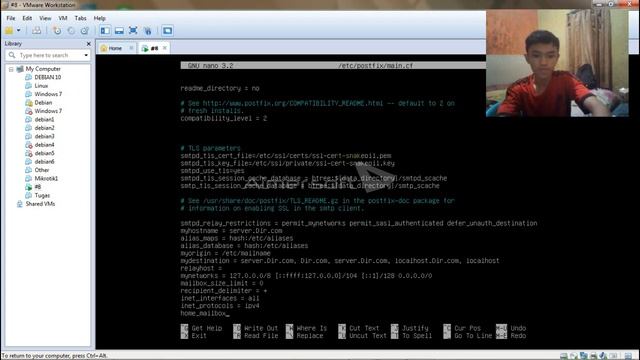Select the Other virtual machine entry
The width and height of the screenshot is (640, 360).
(x=42, y=170)
